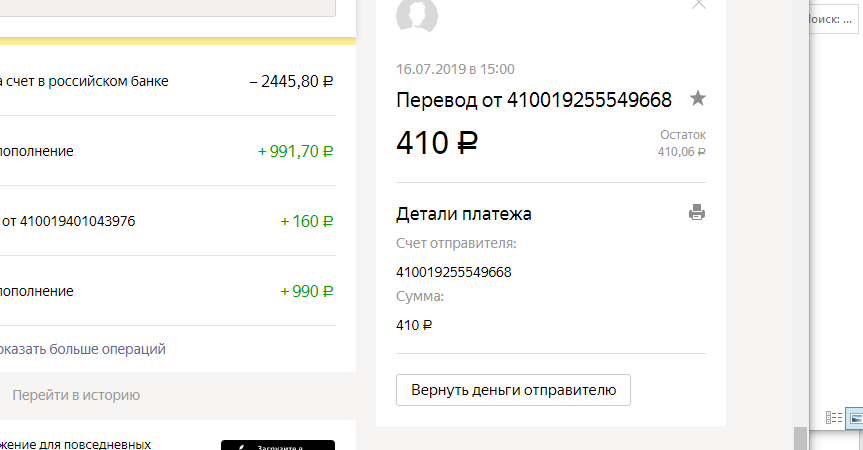Open Показать больше операций link

[x=83, y=349]
